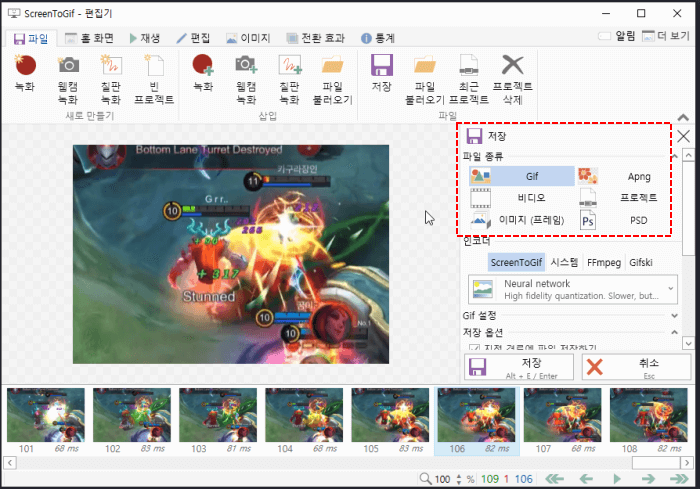The width and height of the screenshot is (700, 489).
Task: Play the animation preview
Action: [x=617, y=479]
